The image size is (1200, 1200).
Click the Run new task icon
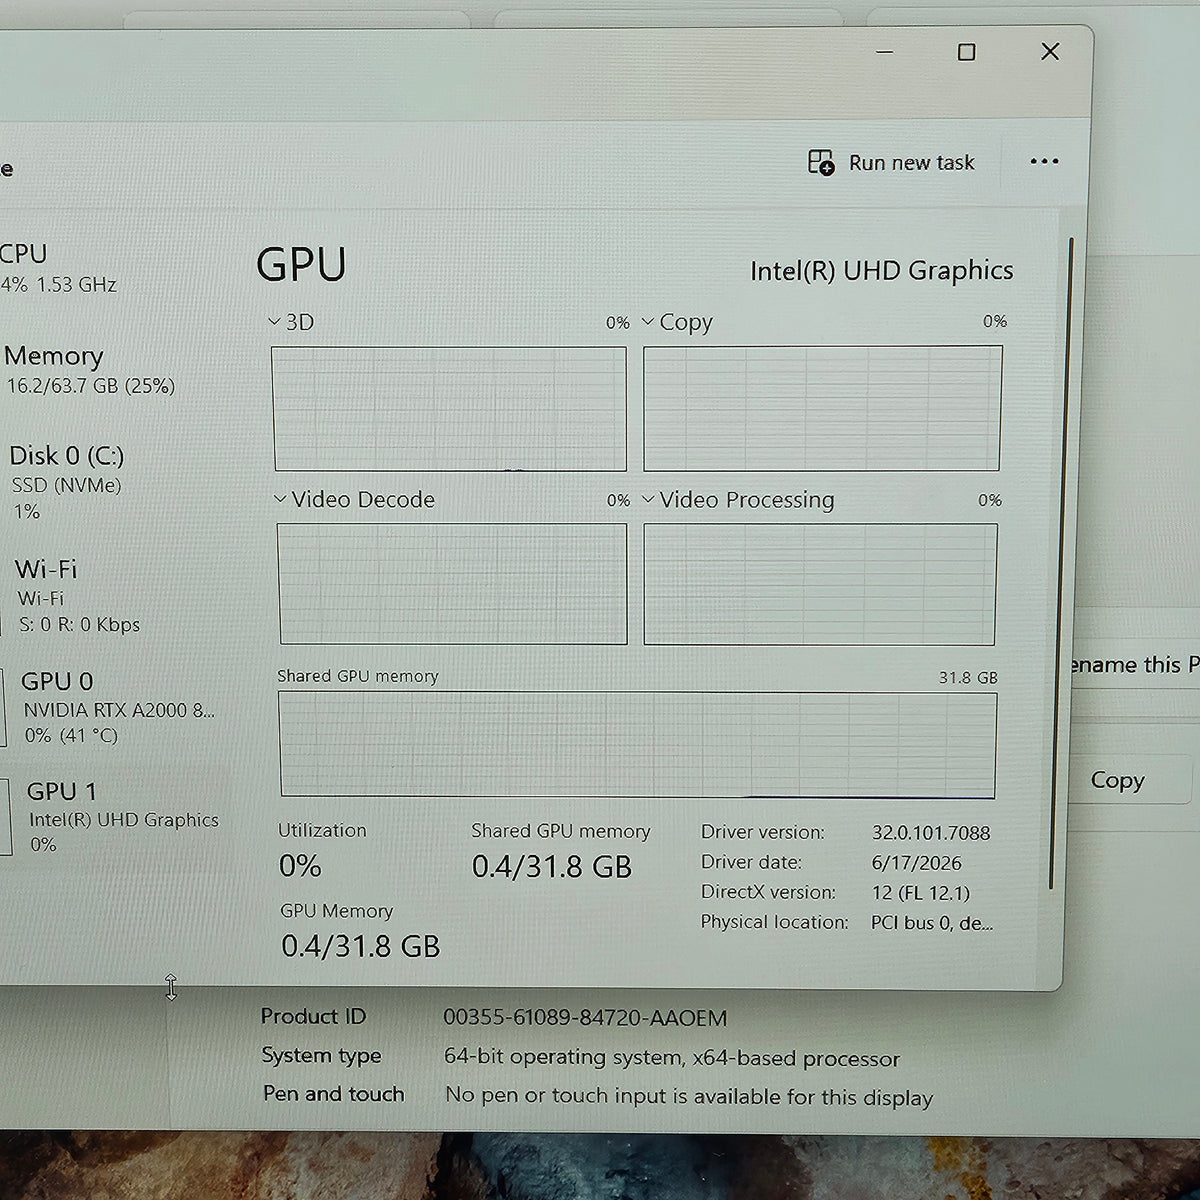tap(821, 163)
